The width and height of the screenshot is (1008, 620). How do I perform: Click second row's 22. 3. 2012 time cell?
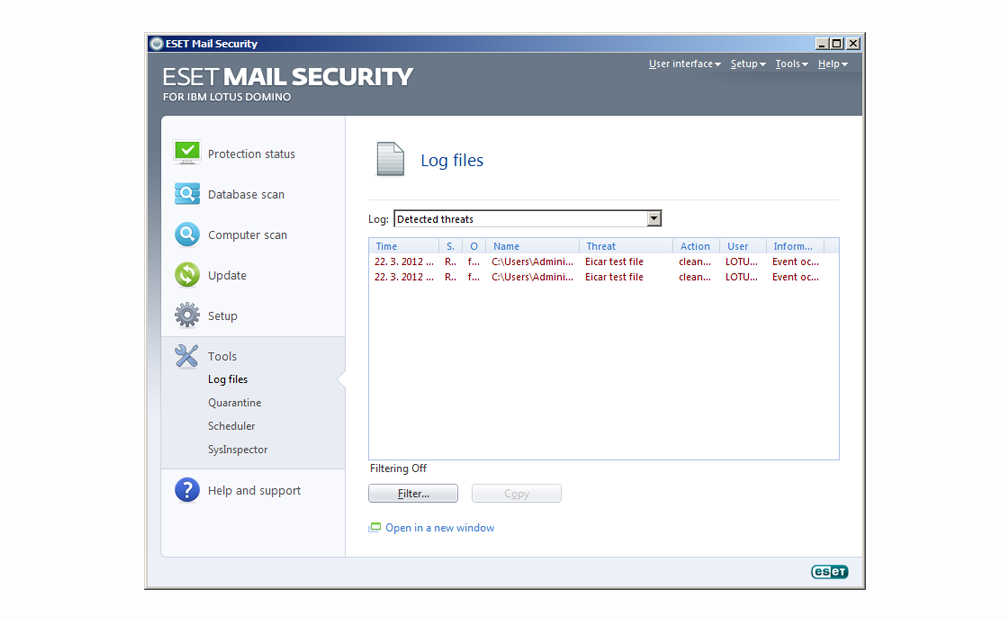point(404,277)
